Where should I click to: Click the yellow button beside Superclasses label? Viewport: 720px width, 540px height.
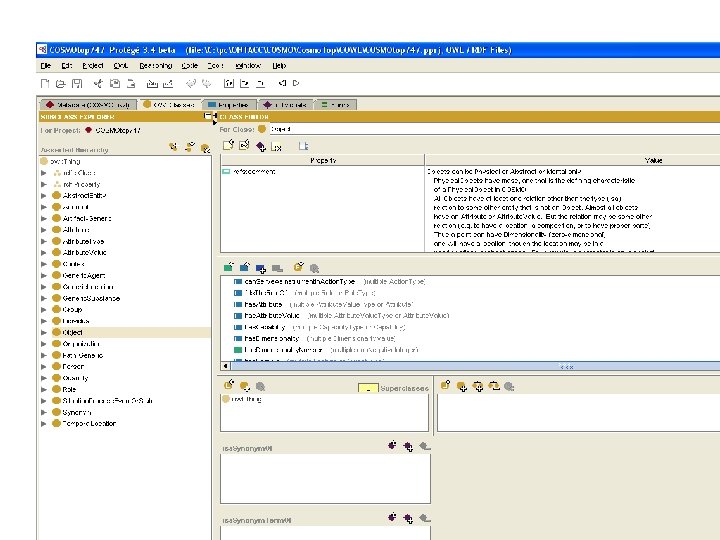pyautogui.click(x=368, y=388)
